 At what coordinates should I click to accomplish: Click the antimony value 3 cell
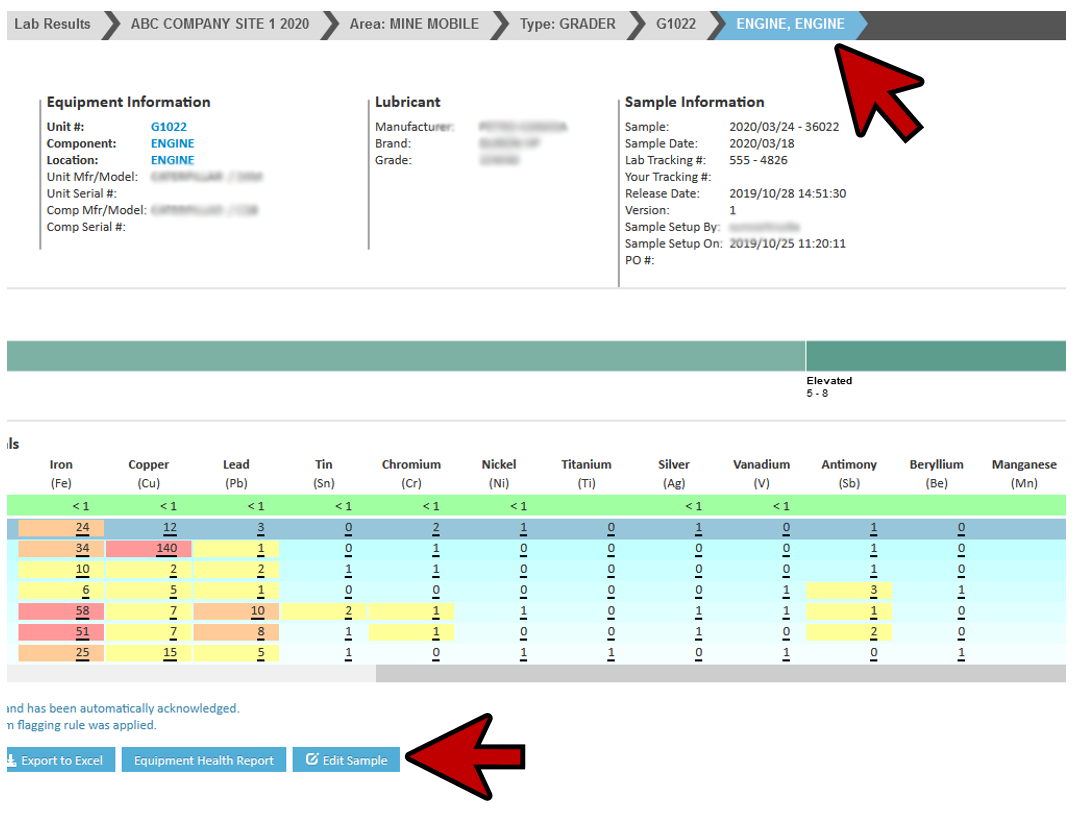(x=873, y=591)
